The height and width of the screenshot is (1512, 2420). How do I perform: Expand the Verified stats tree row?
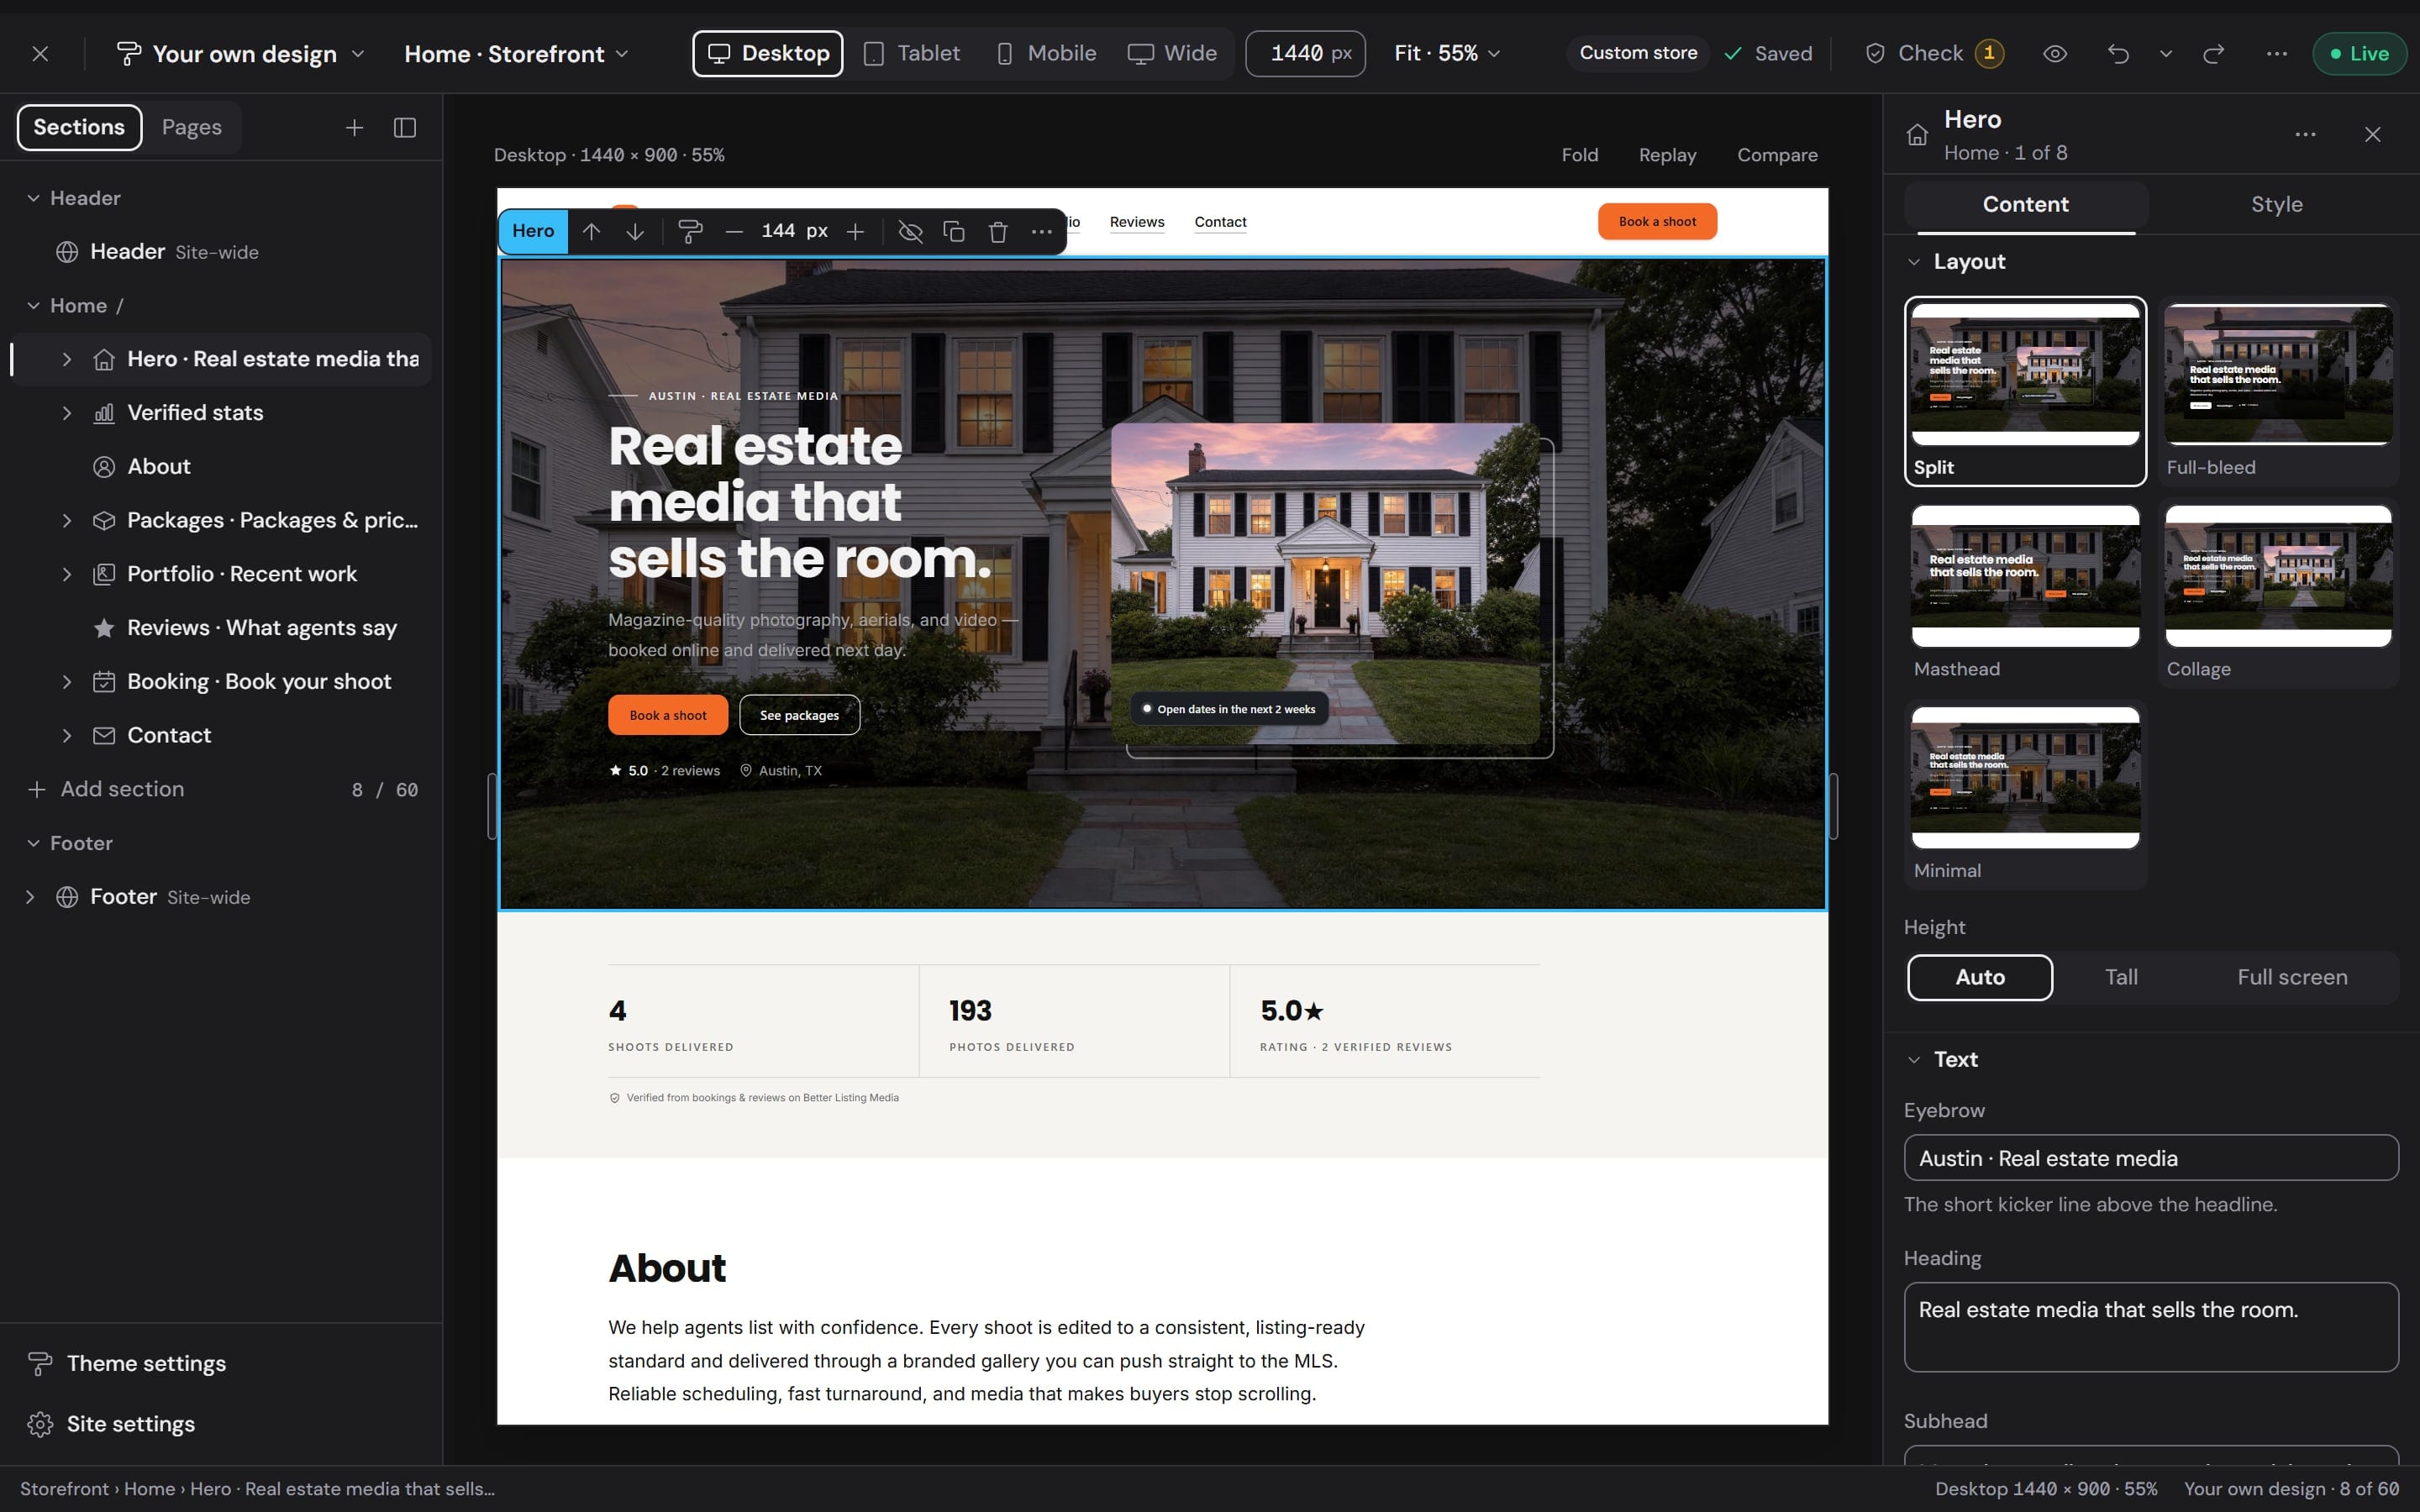click(67, 413)
